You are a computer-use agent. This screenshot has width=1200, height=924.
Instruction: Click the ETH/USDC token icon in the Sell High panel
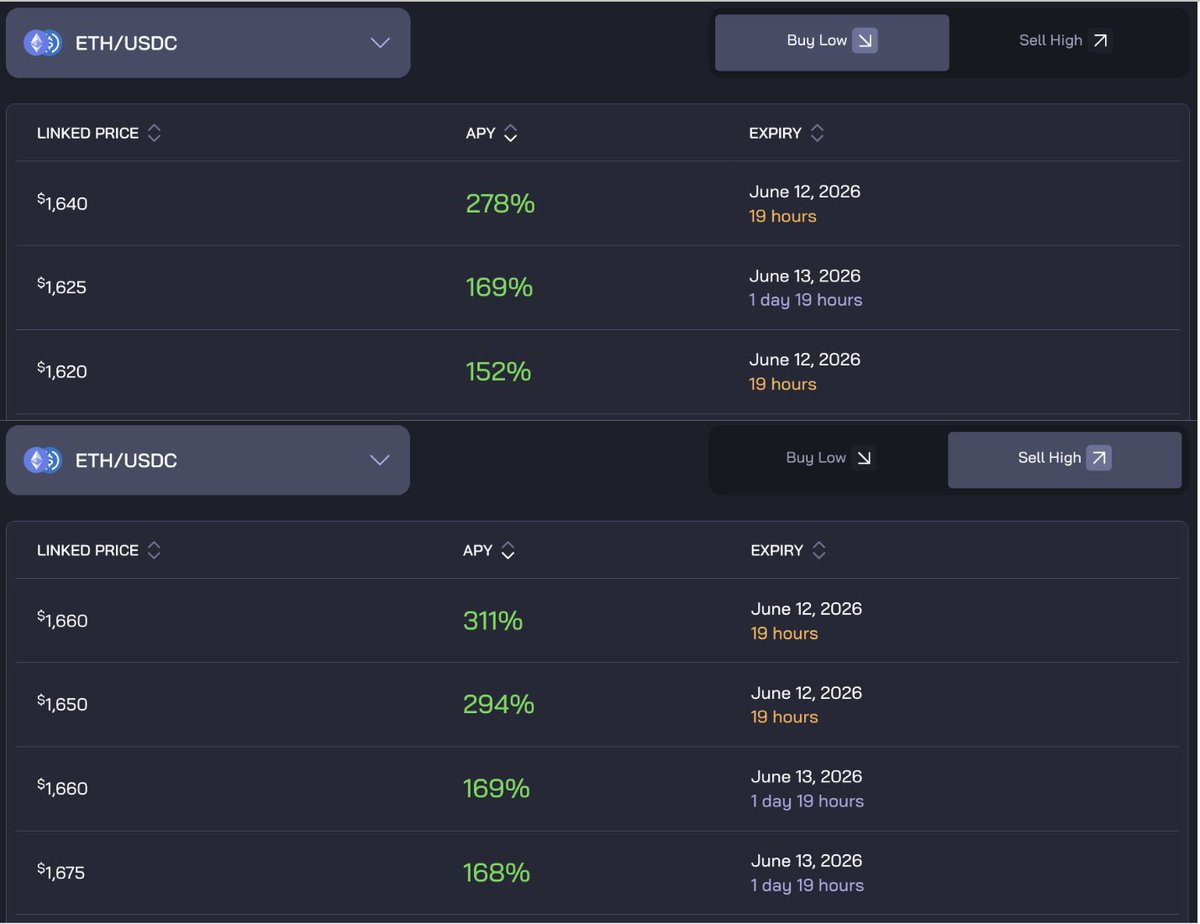pos(43,460)
